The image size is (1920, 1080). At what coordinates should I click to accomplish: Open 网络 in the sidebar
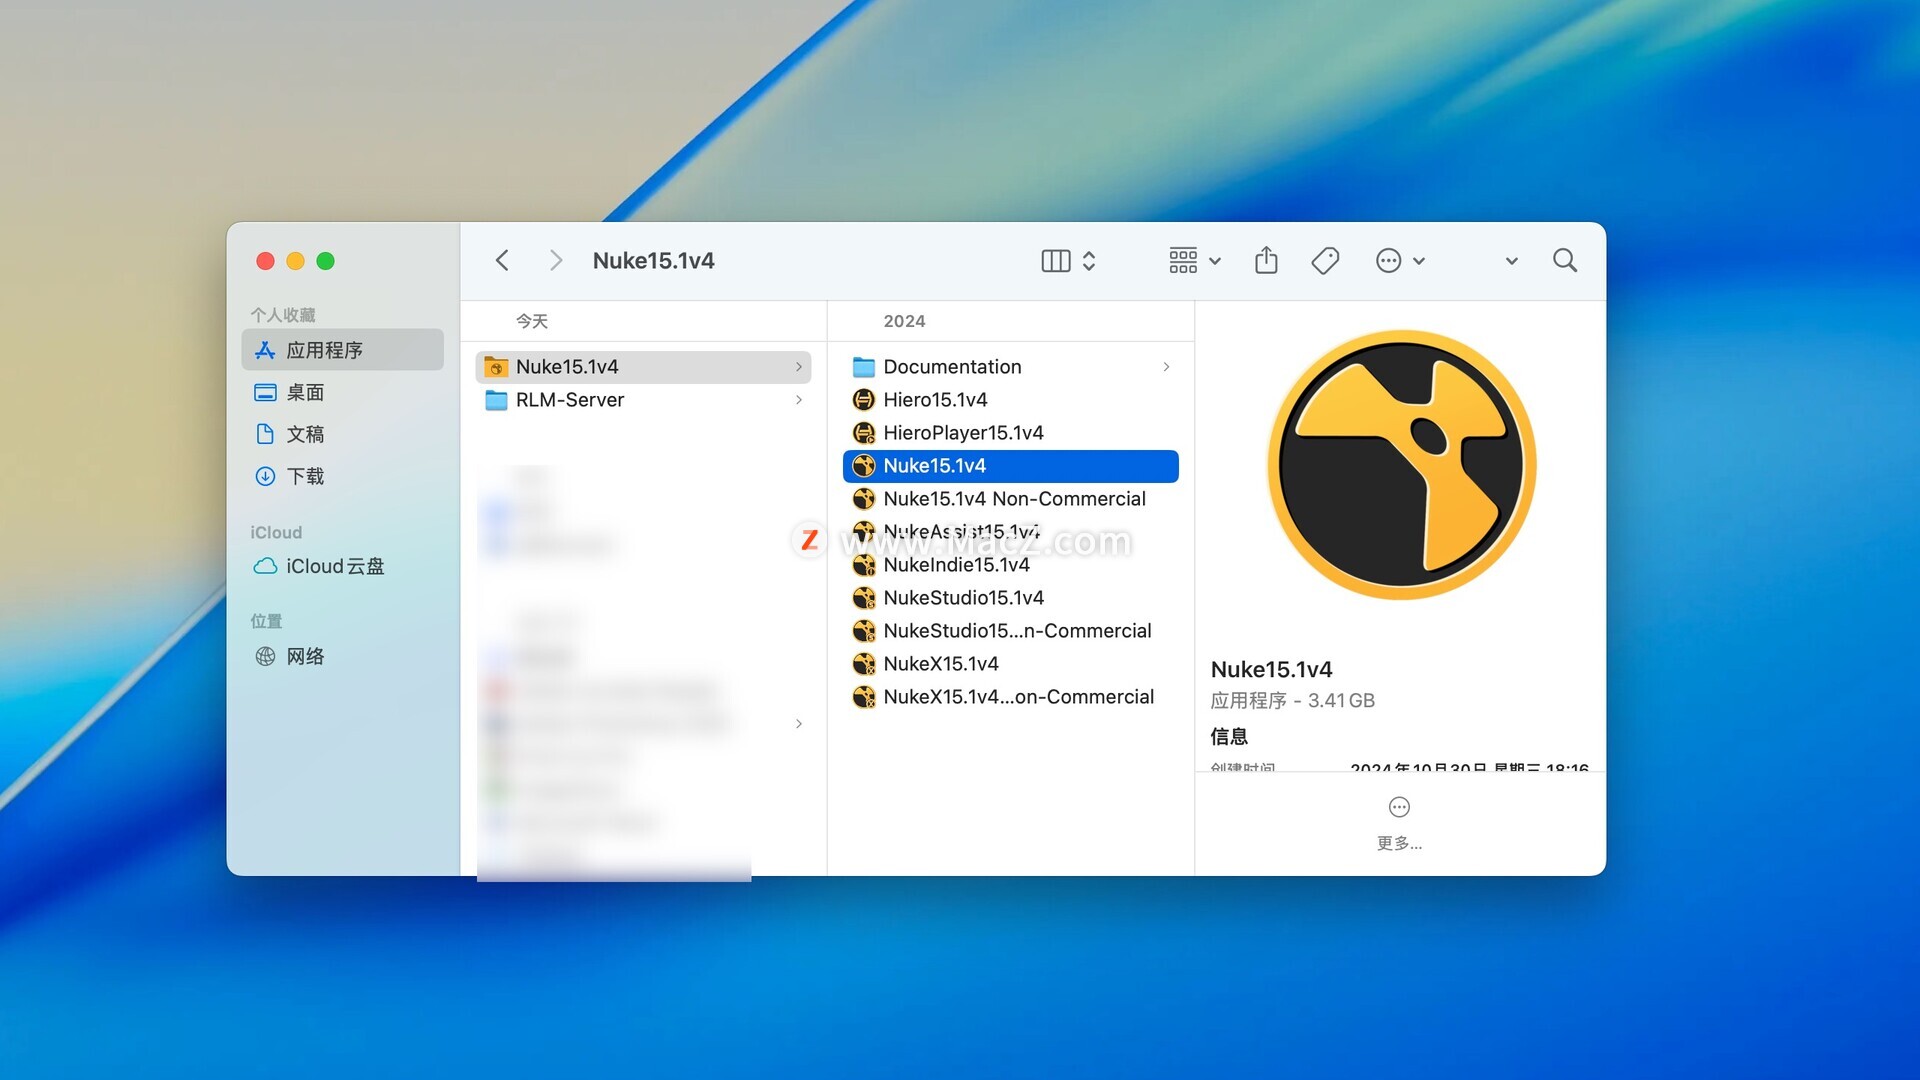tap(343, 656)
